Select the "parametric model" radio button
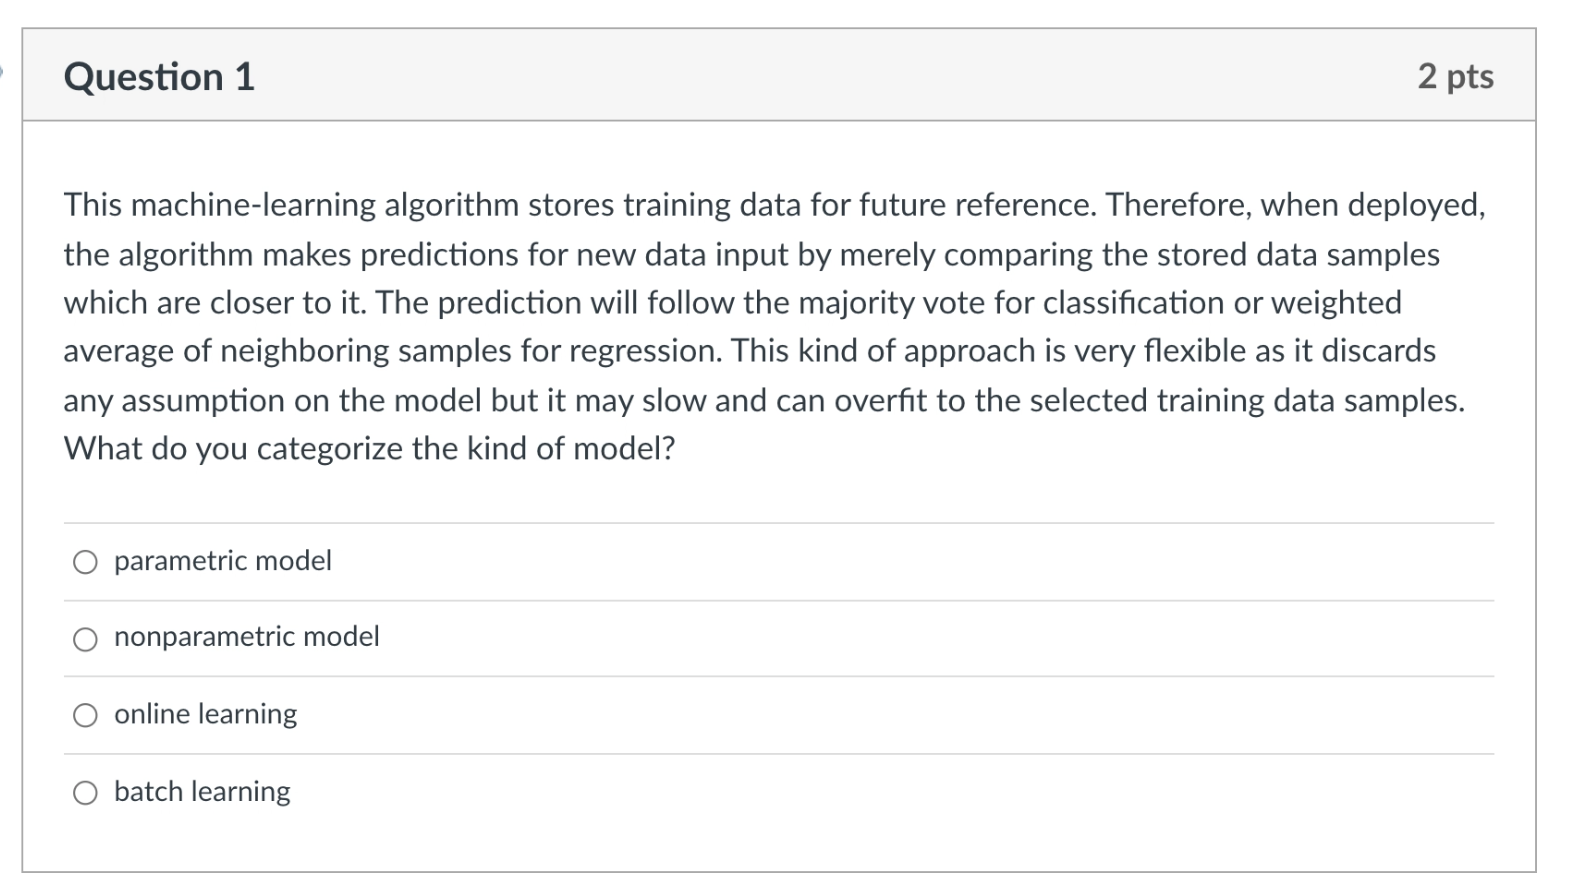The image size is (1570, 892). click(x=86, y=561)
